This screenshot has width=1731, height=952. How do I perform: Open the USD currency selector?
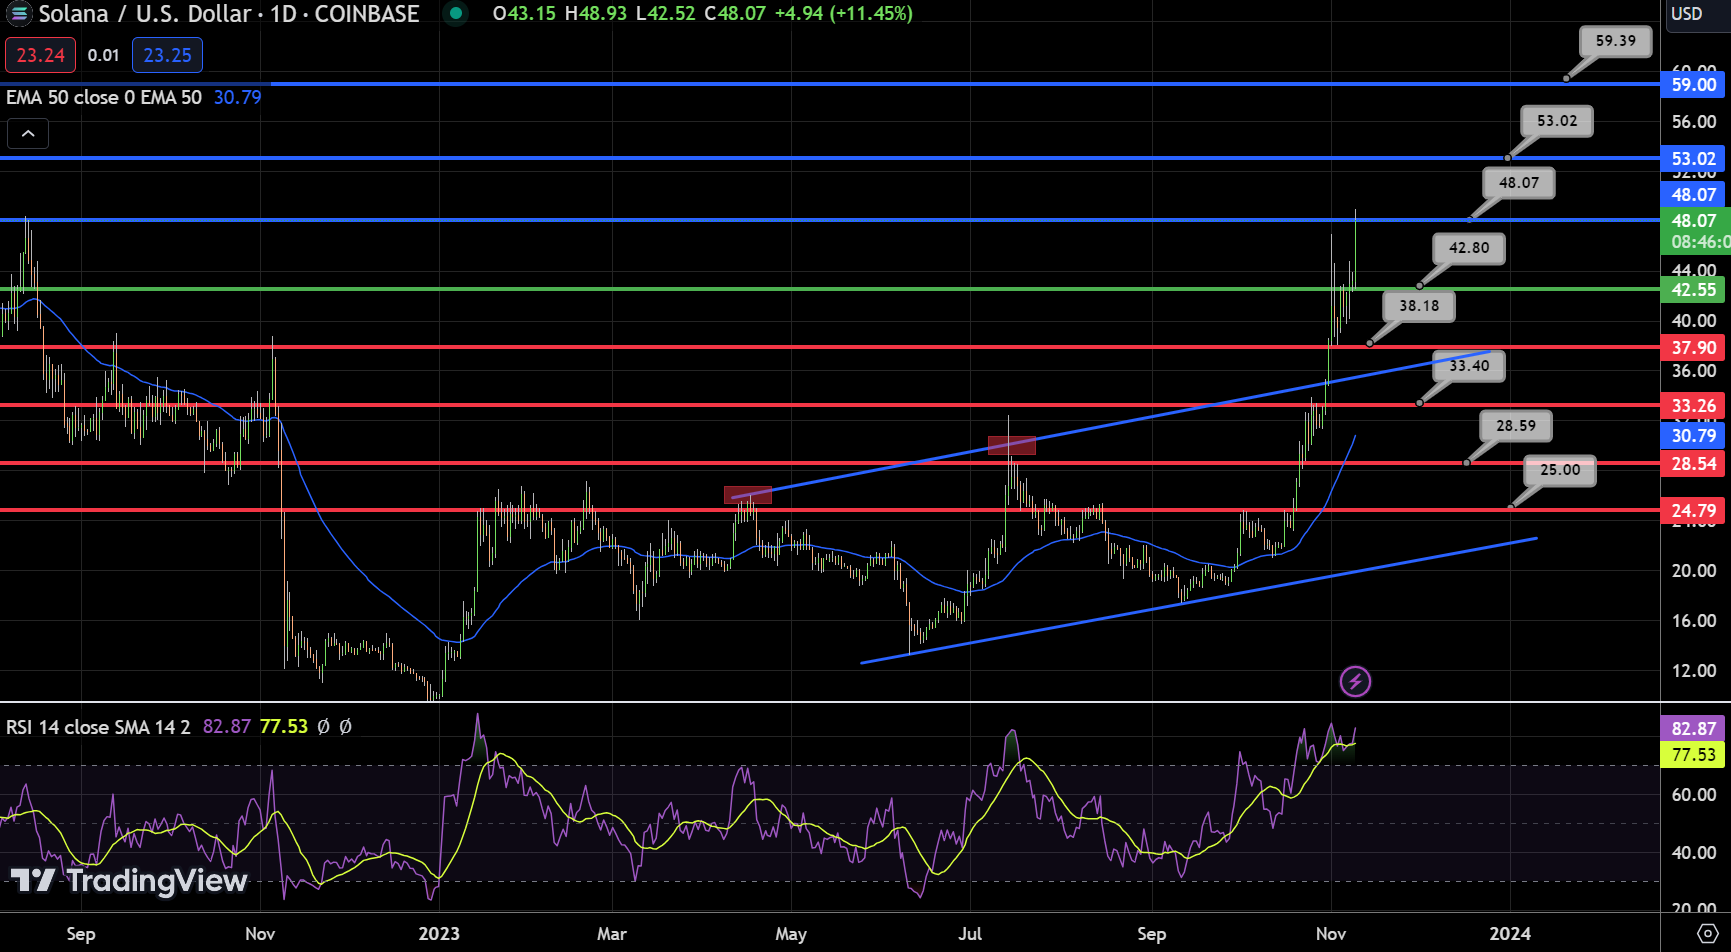click(1687, 13)
